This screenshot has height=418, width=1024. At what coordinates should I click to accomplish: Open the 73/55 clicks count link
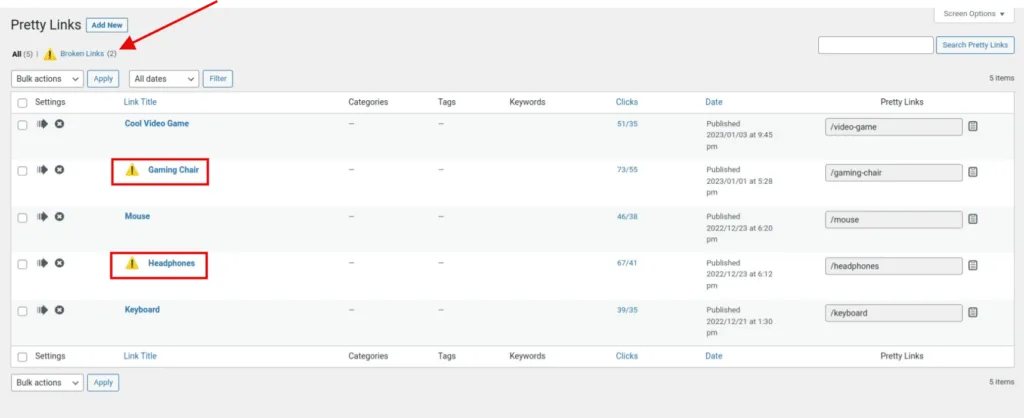[x=627, y=170]
